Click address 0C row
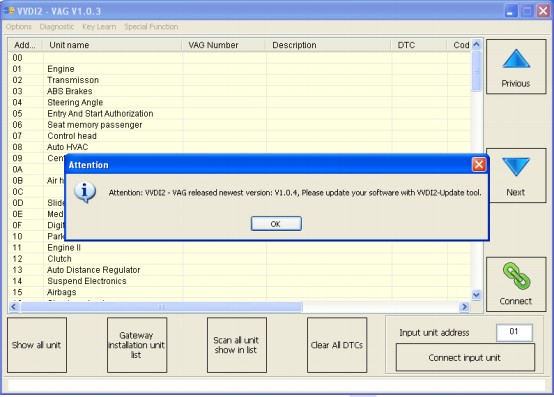The height and width of the screenshot is (397, 554). pyautogui.click(x=37, y=192)
